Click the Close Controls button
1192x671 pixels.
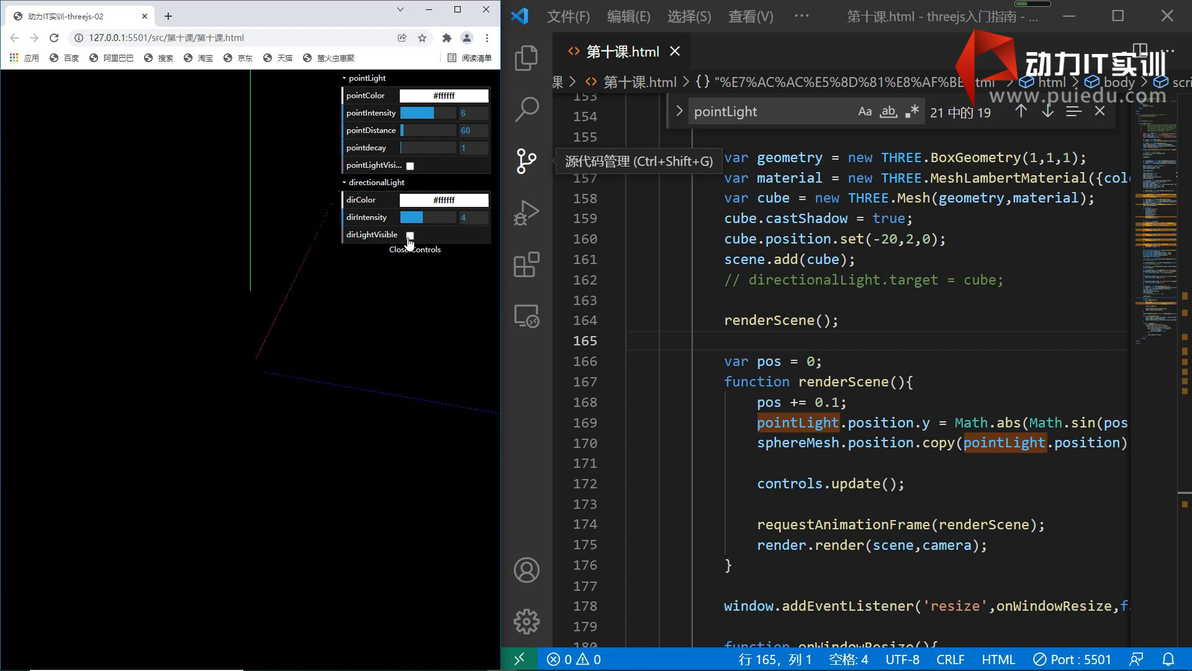point(415,250)
